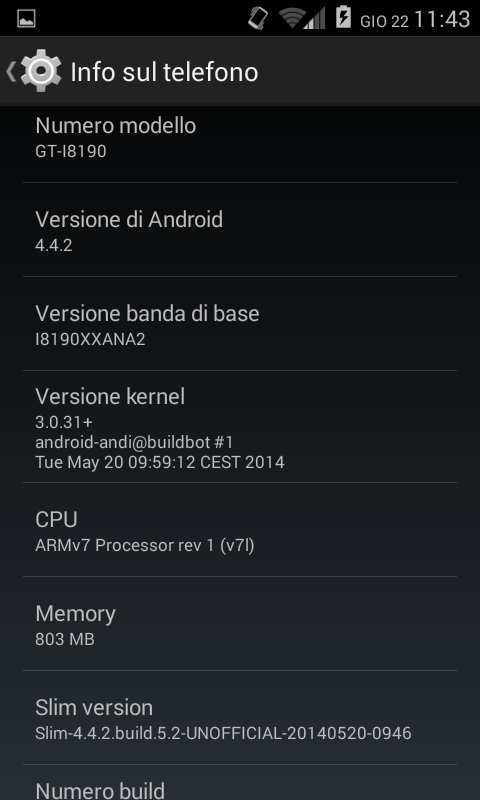Tap Versione di Android entry
The width and height of the screenshot is (480, 800).
pyautogui.click(x=240, y=230)
